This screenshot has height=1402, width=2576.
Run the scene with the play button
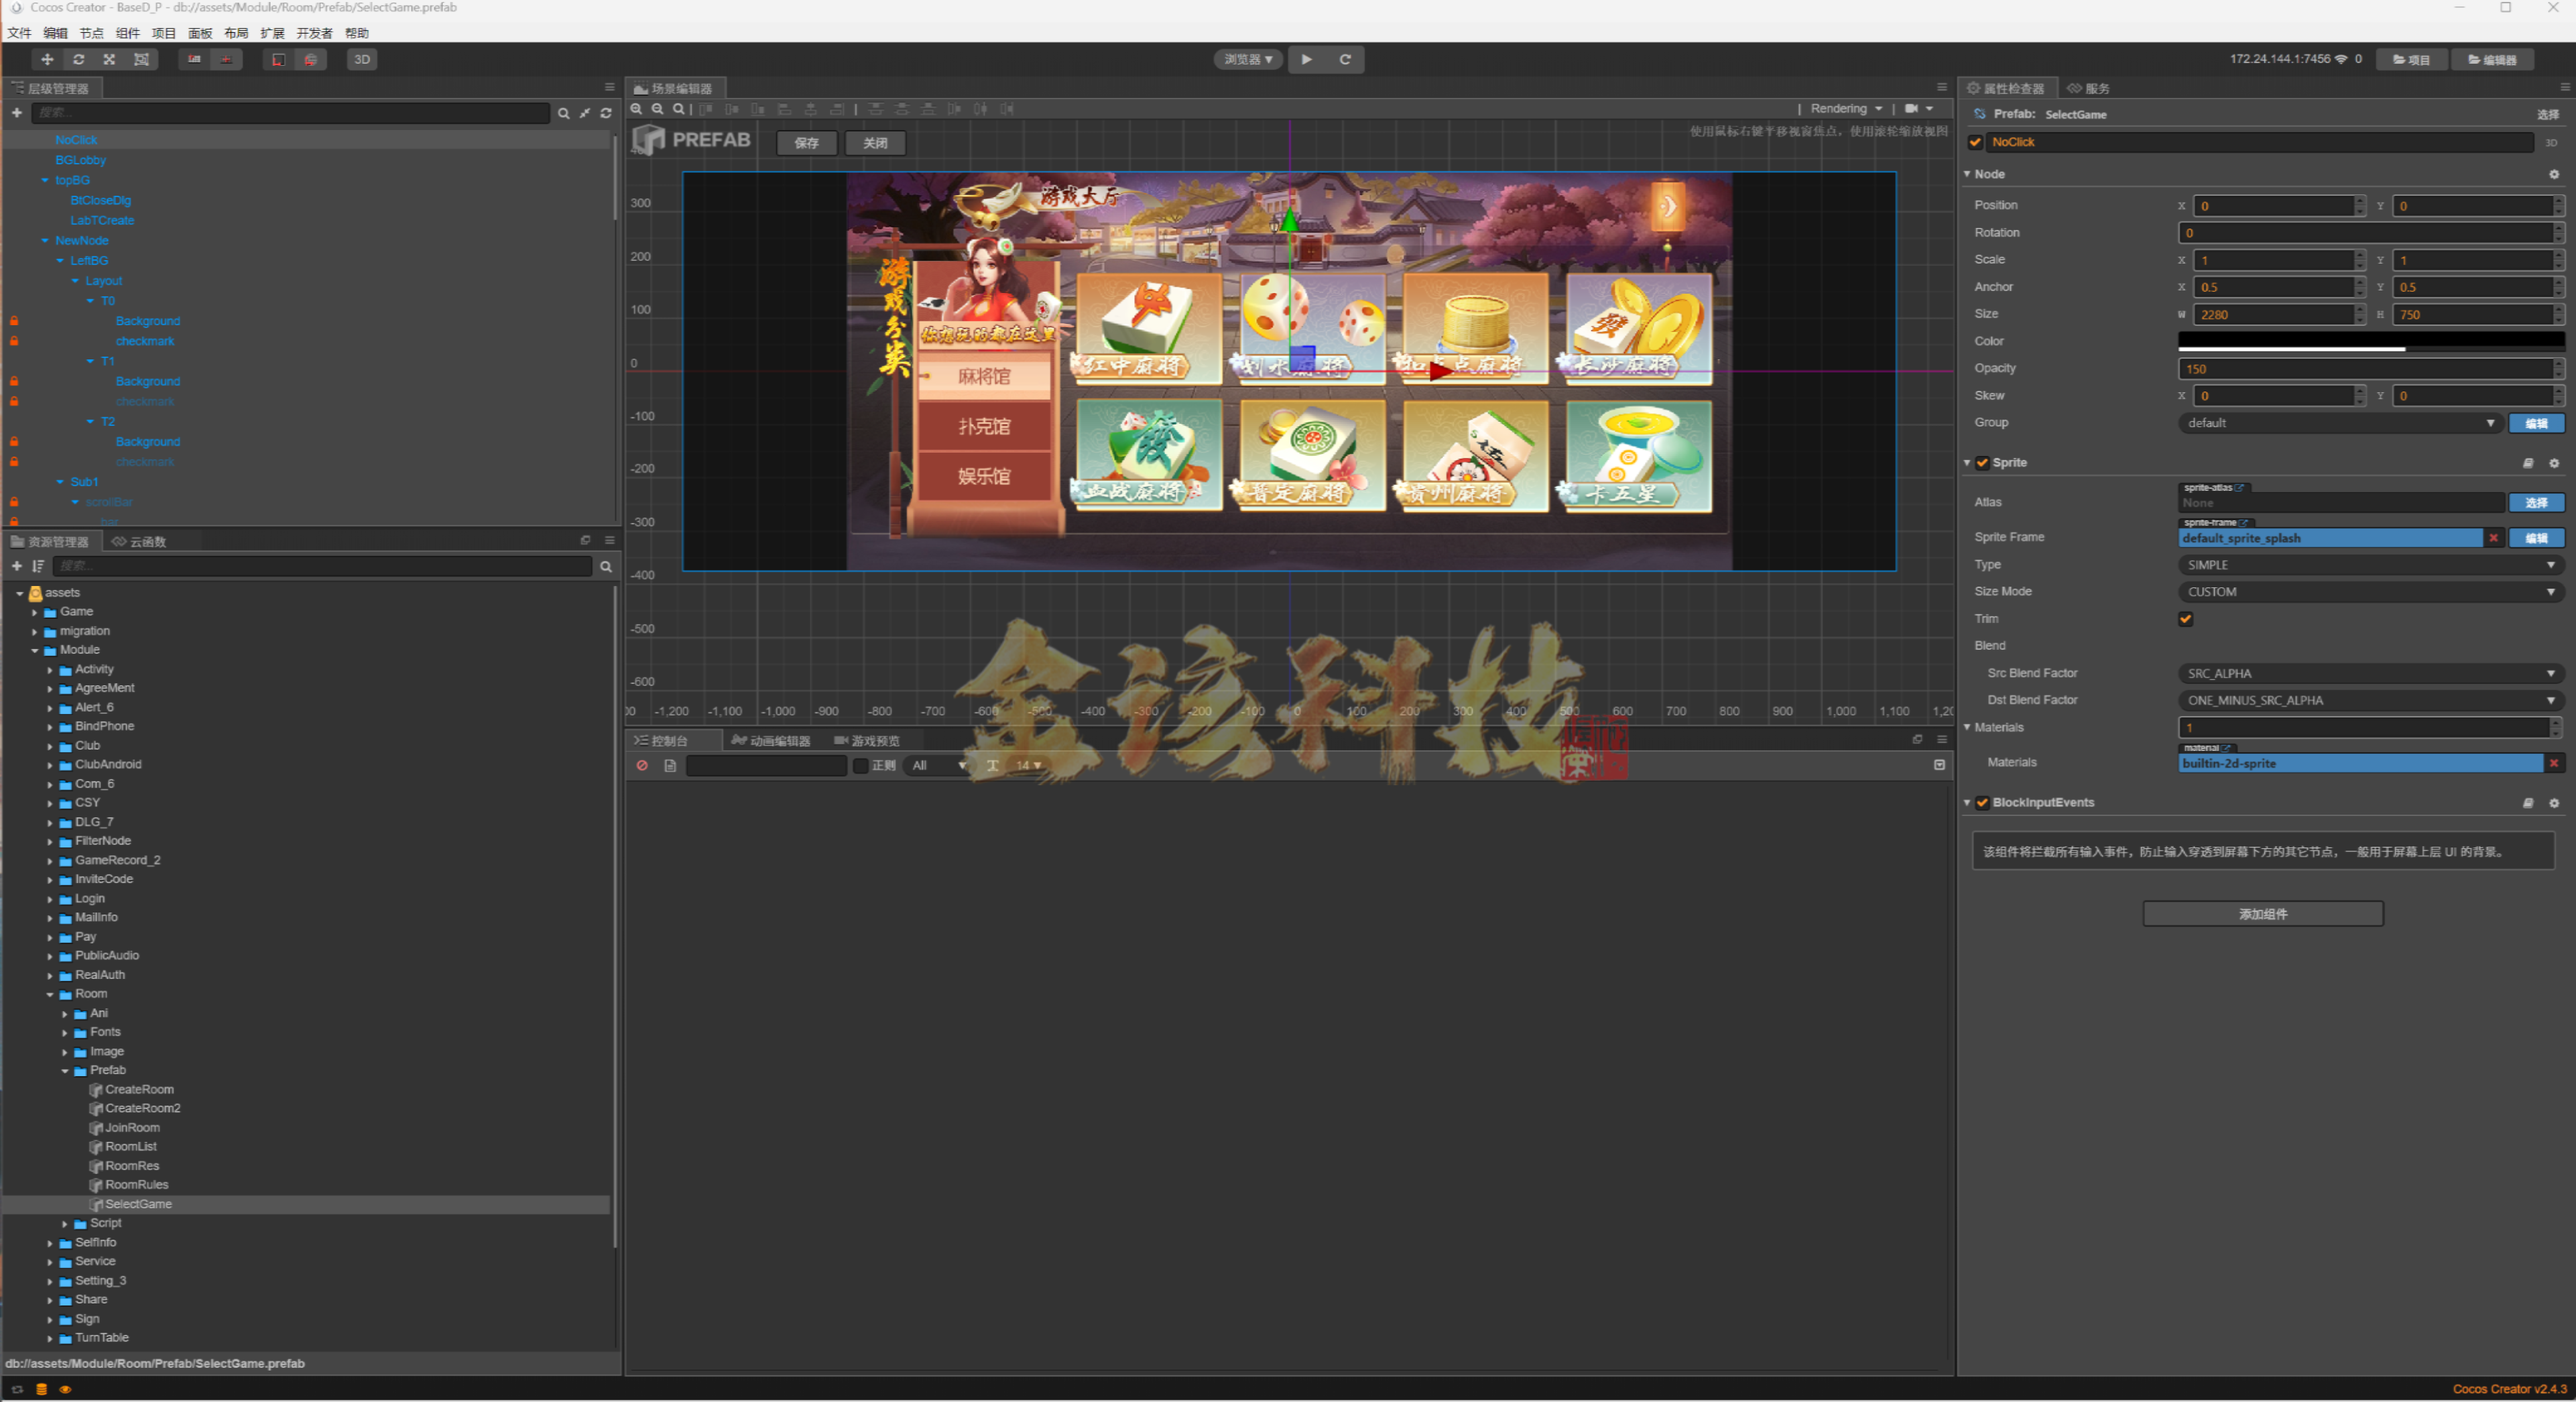click(1306, 59)
